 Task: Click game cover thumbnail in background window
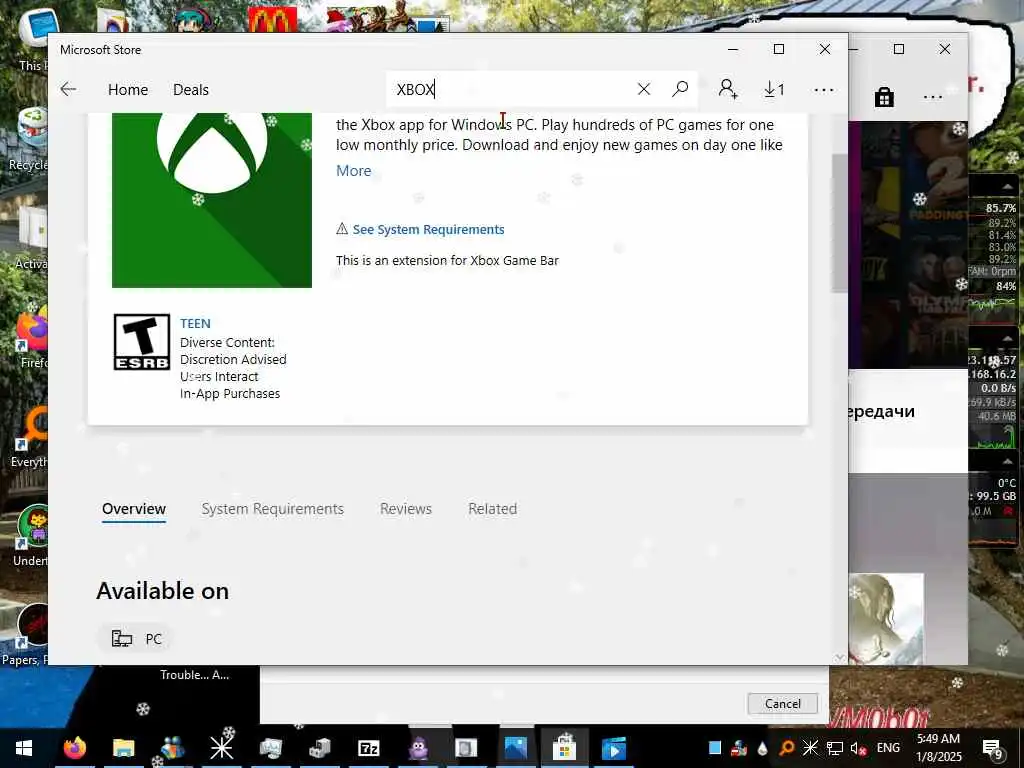886,618
